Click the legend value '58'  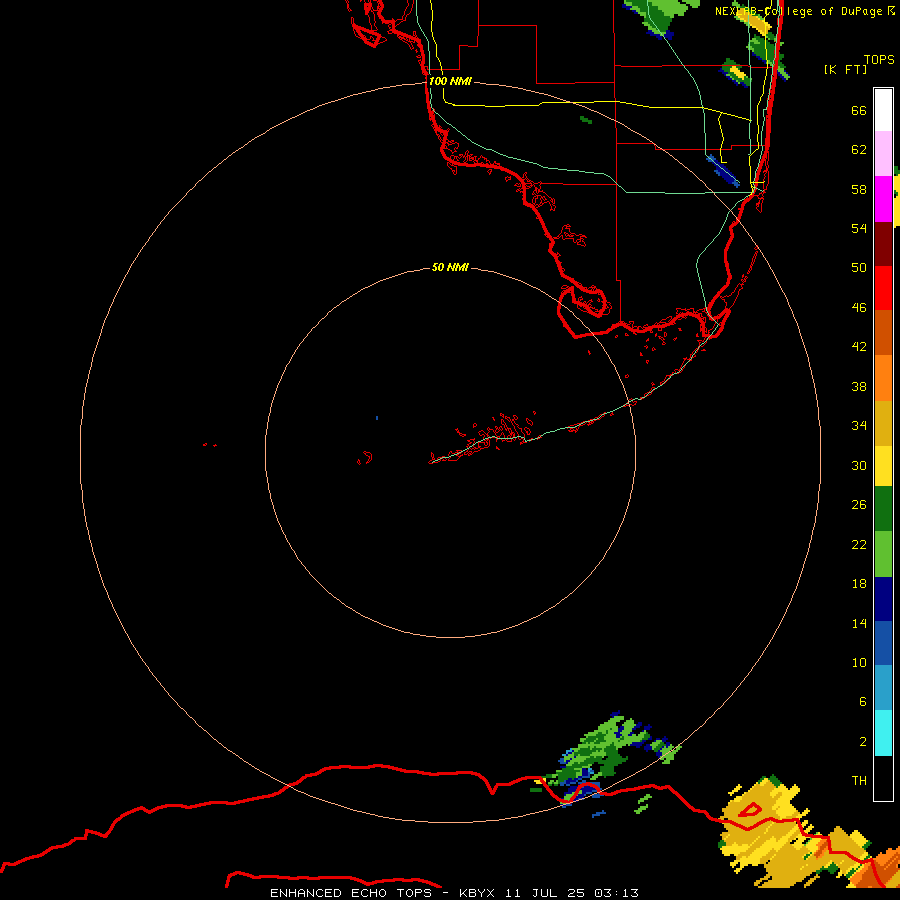click(859, 189)
